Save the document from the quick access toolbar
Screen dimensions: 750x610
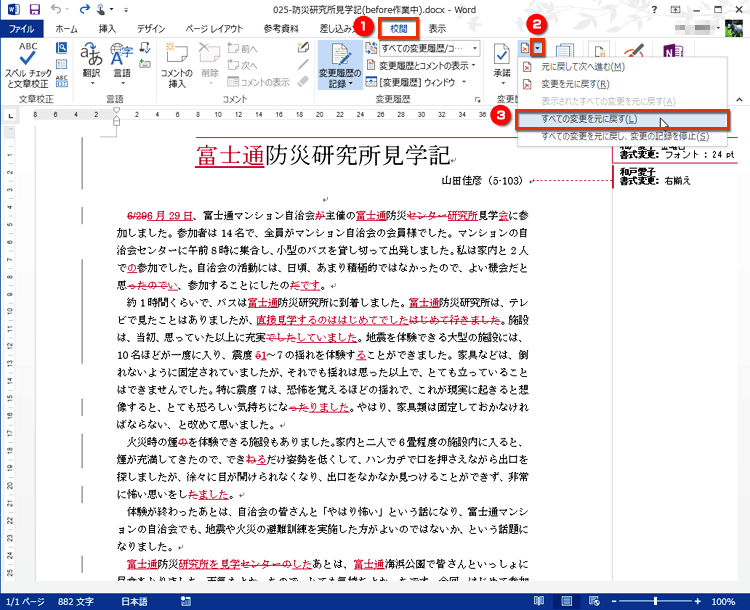[x=34, y=9]
